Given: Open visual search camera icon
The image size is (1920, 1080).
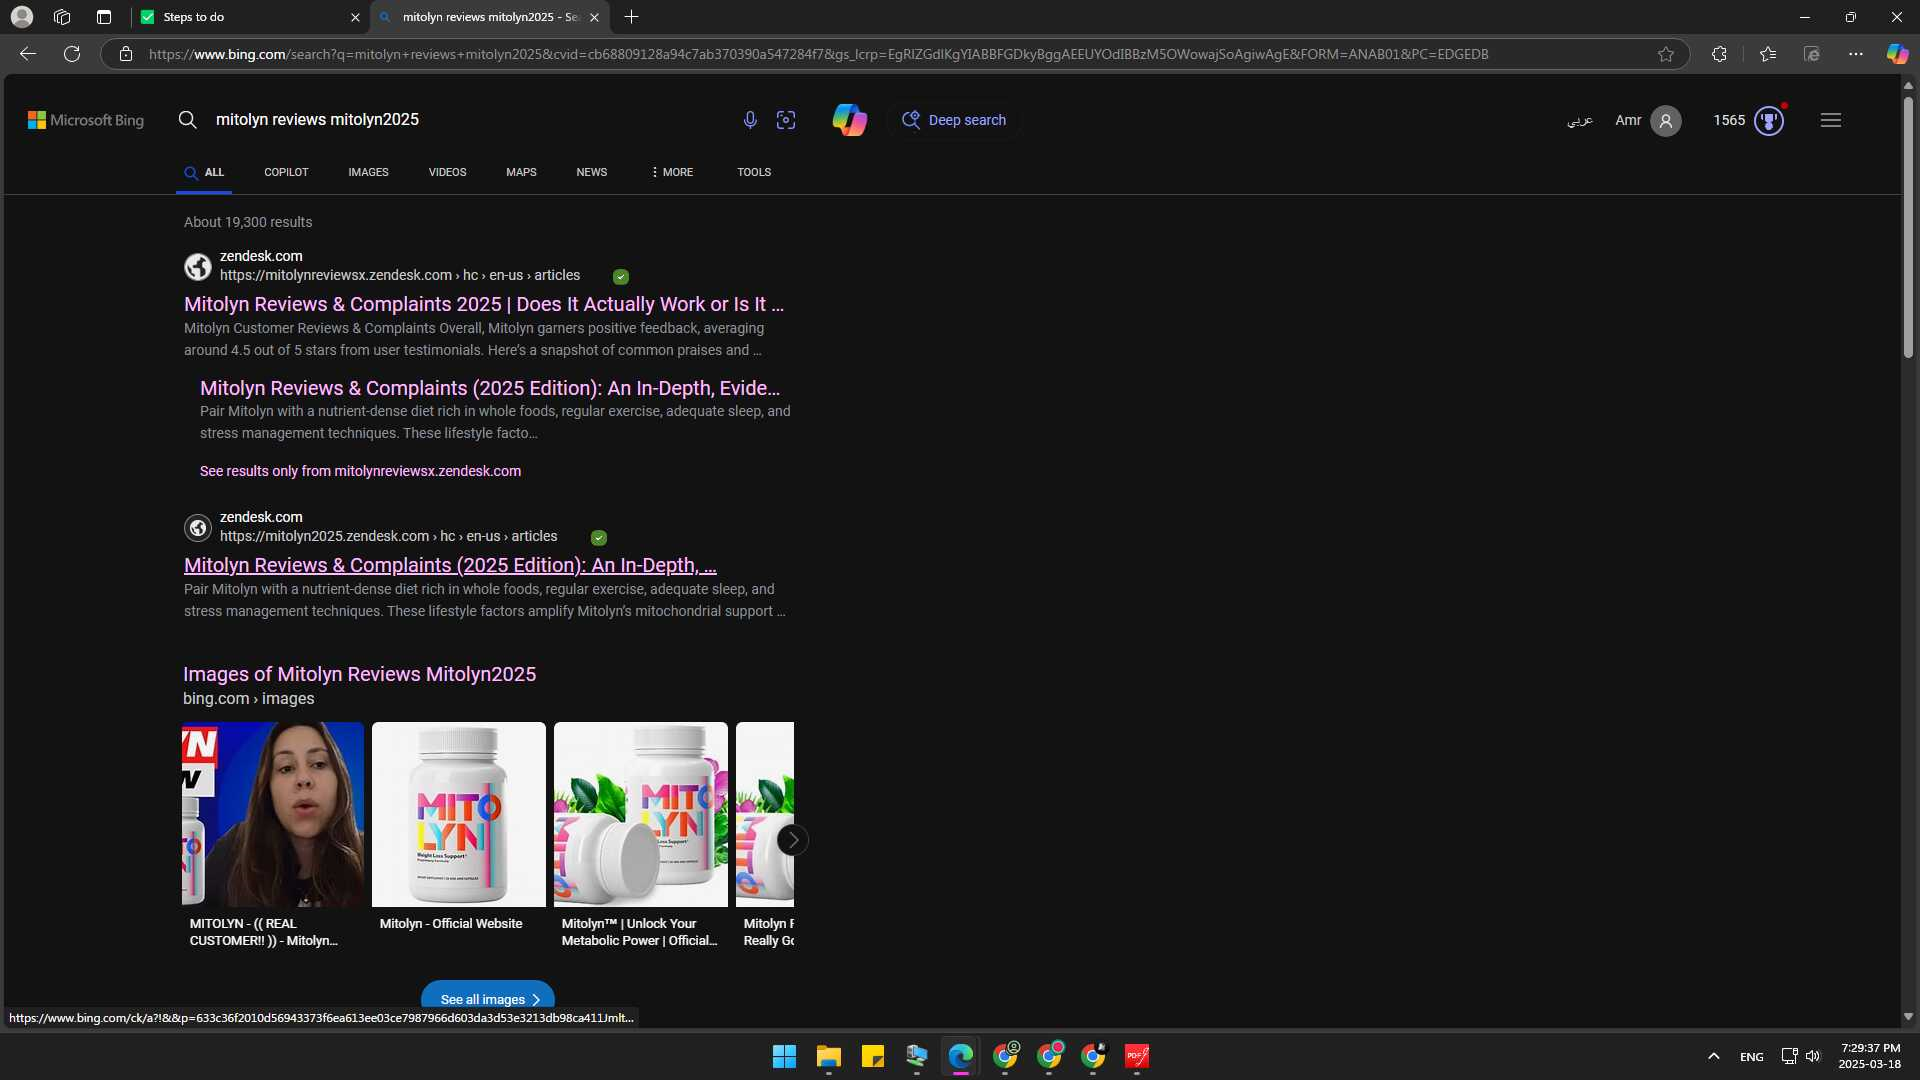Looking at the screenshot, I should tap(786, 120).
